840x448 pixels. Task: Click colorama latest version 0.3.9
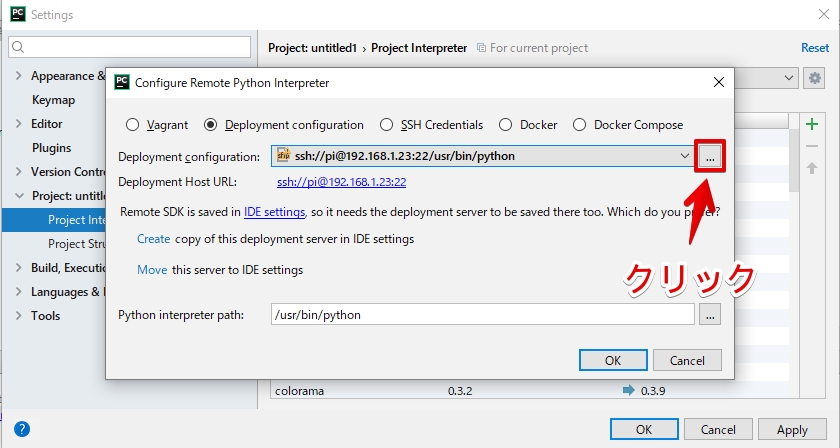point(653,391)
